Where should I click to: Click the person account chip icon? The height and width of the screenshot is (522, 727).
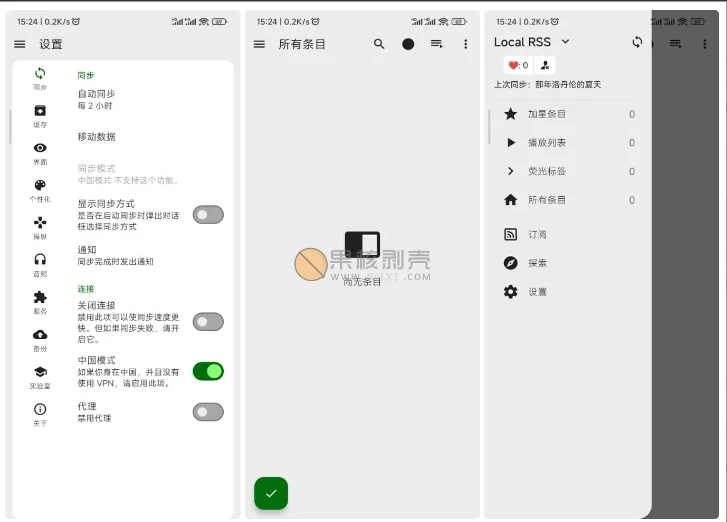(x=545, y=65)
